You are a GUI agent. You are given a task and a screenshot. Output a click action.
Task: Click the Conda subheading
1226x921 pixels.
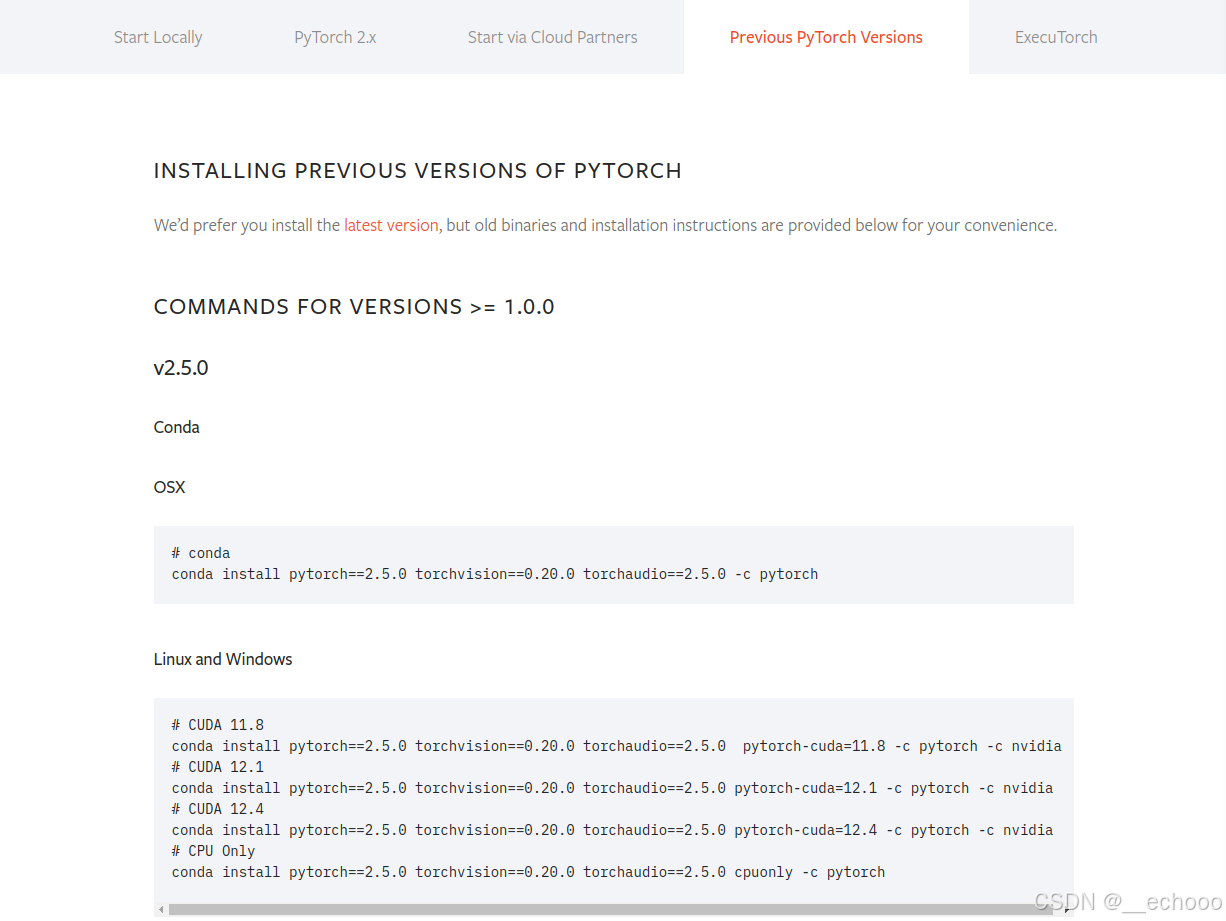click(177, 427)
